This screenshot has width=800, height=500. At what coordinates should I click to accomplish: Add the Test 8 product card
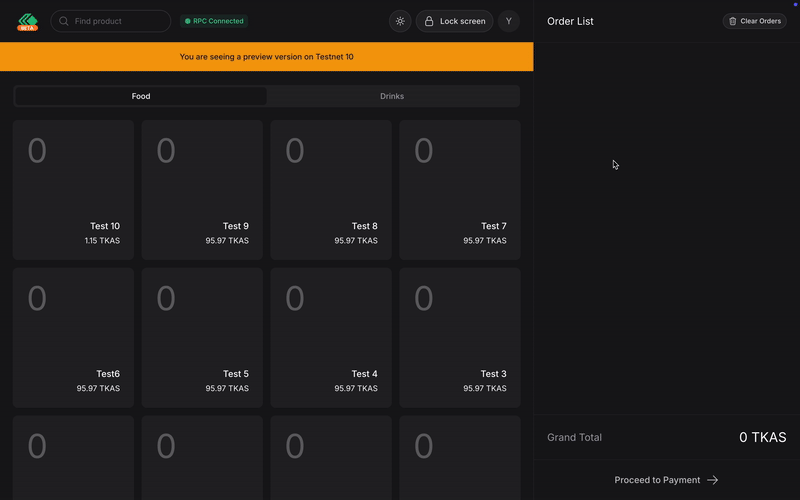pos(331,190)
